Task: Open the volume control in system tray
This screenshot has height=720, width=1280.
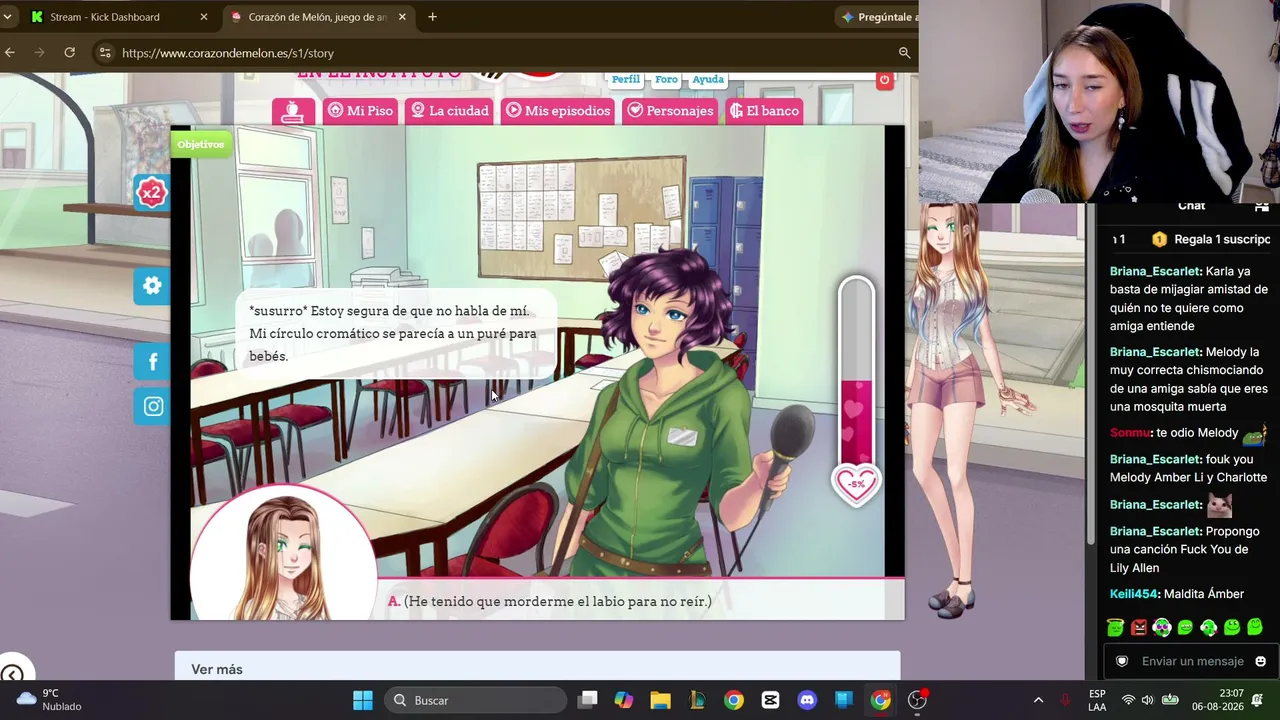Action: (1147, 700)
